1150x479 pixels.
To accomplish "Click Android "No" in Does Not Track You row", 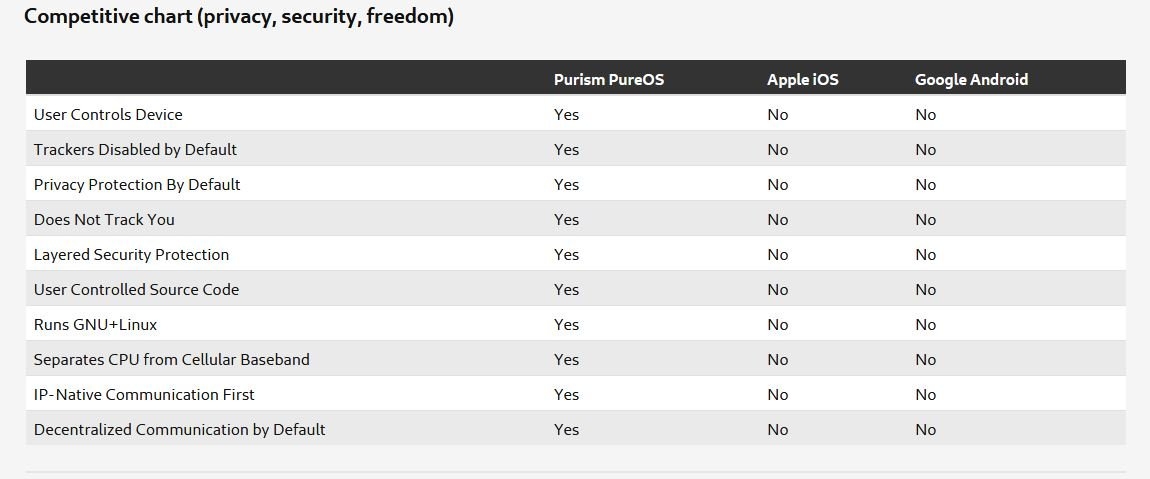I will (x=925, y=220).
